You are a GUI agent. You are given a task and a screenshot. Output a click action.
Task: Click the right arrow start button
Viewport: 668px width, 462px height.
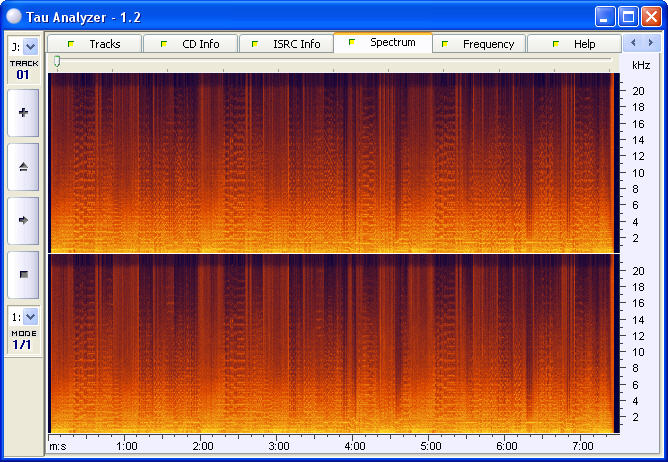pyautogui.click(x=23, y=220)
